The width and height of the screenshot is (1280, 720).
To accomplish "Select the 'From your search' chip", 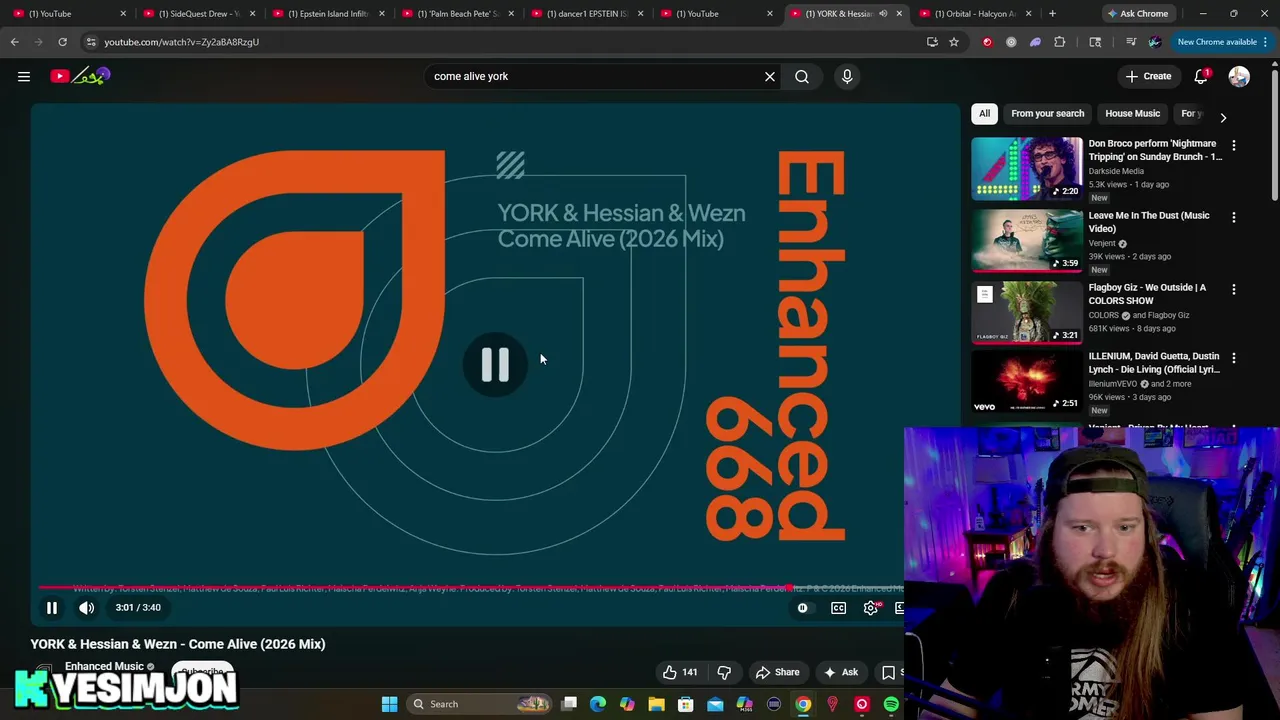I will (1047, 113).
